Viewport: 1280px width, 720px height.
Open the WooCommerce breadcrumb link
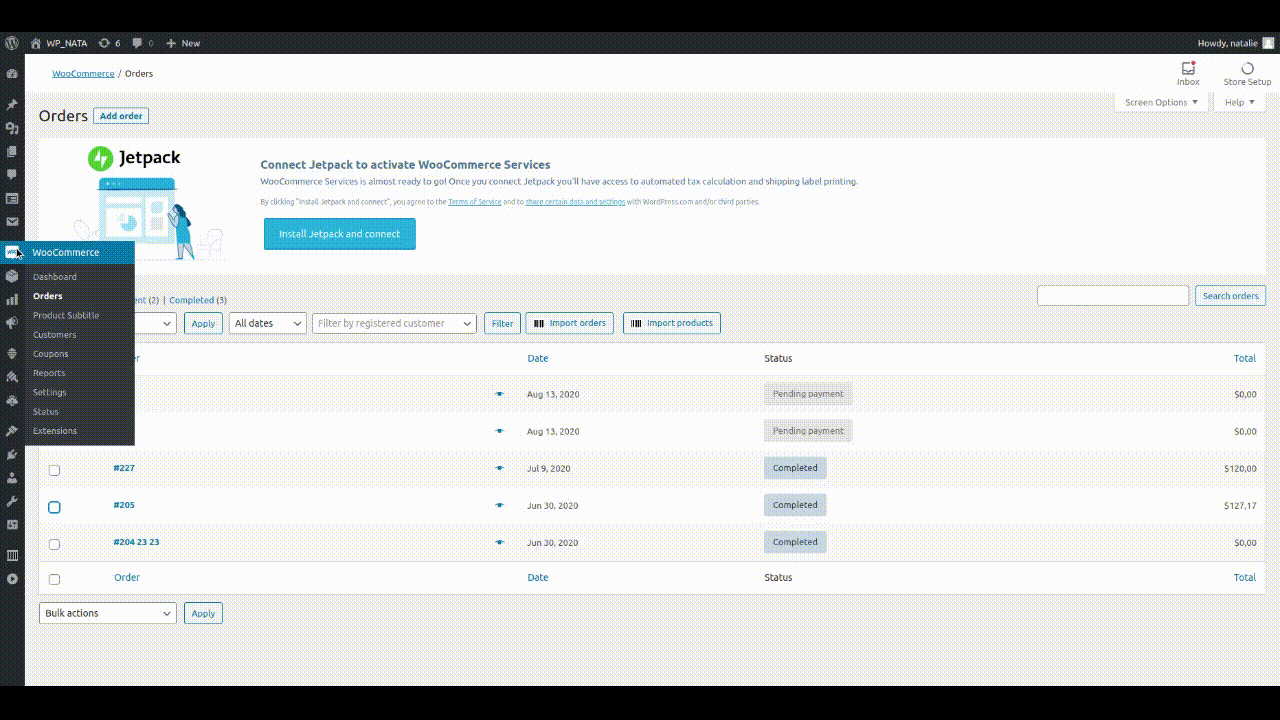(x=83, y=73)
